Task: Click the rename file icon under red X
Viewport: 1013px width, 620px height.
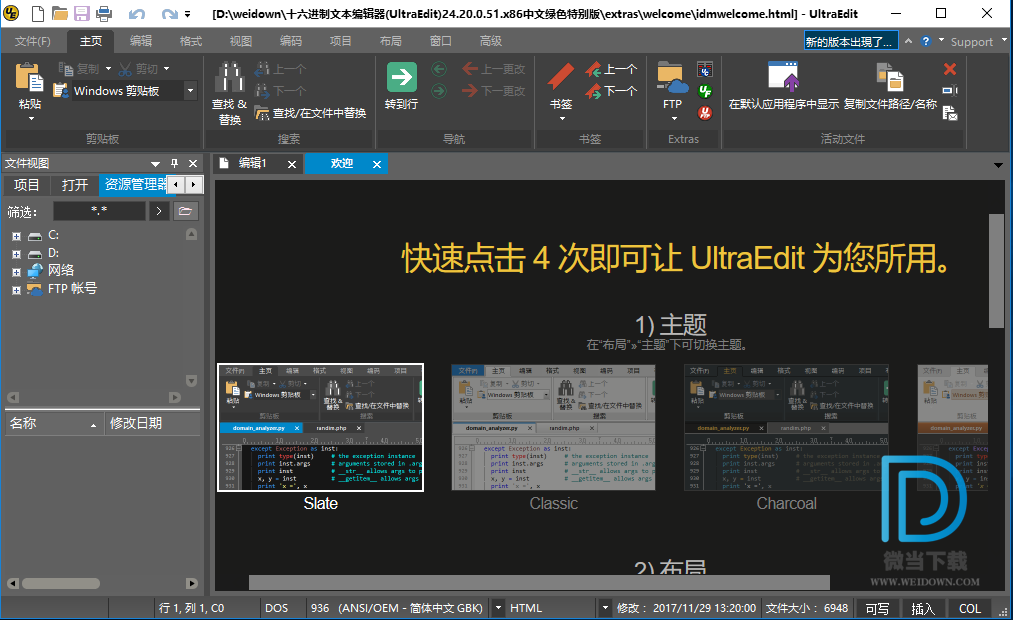Action: point(950,90)
